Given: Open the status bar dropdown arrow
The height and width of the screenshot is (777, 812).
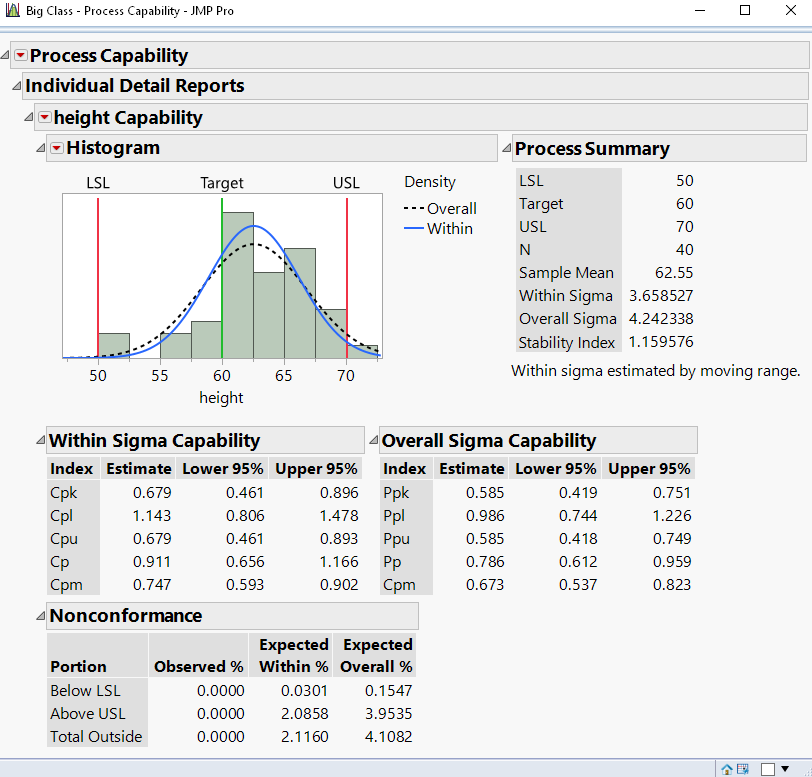Looking at the screenshot, I should click(785, 769).
